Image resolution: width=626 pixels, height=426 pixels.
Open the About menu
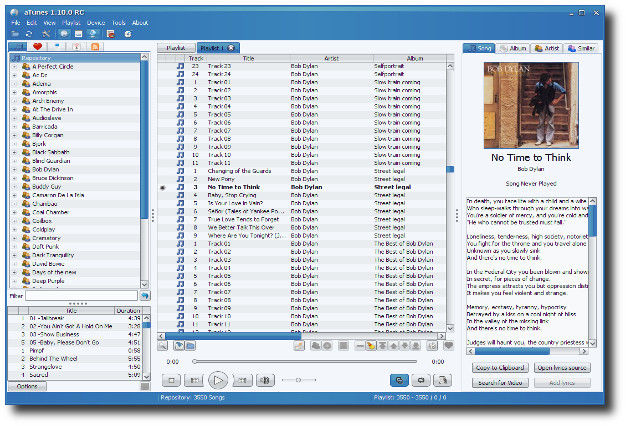tap(140, 23)
